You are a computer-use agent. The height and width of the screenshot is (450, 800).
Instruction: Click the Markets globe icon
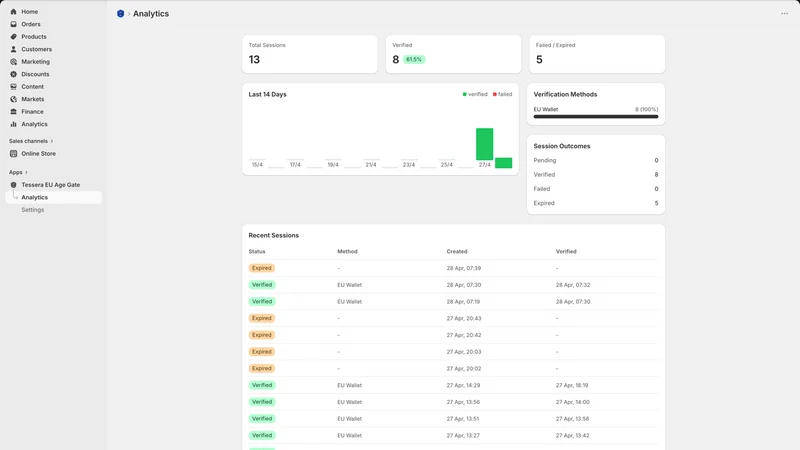pyautogui.click(x=13, y=99)
